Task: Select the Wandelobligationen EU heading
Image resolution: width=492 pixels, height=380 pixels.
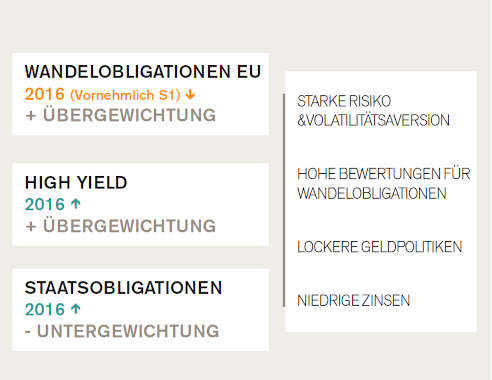Action: point(143,72)
